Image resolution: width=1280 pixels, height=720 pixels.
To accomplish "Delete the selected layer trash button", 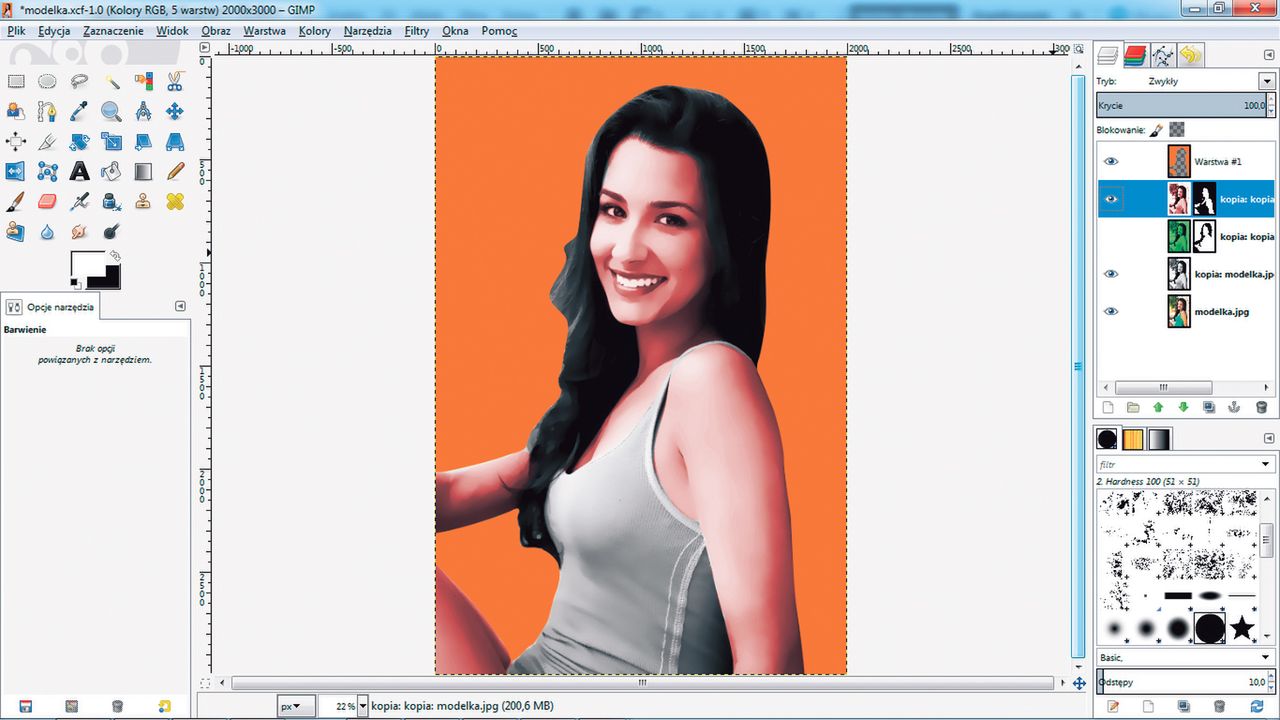I will [1261, 407].
